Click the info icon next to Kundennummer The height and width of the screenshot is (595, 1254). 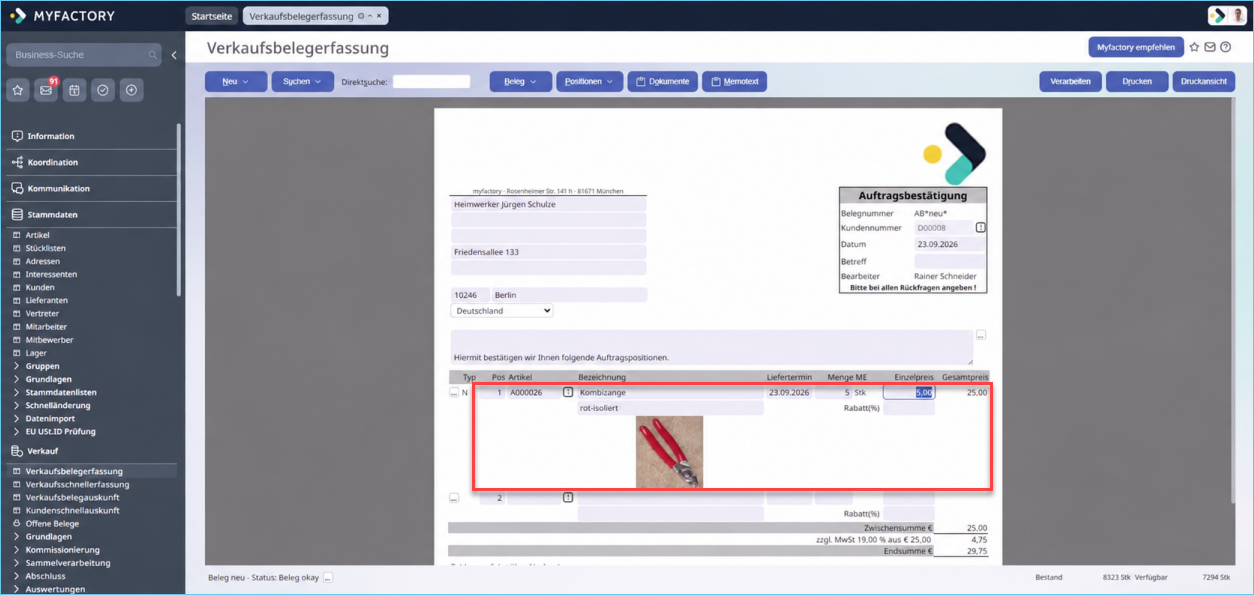click(980, 228)
